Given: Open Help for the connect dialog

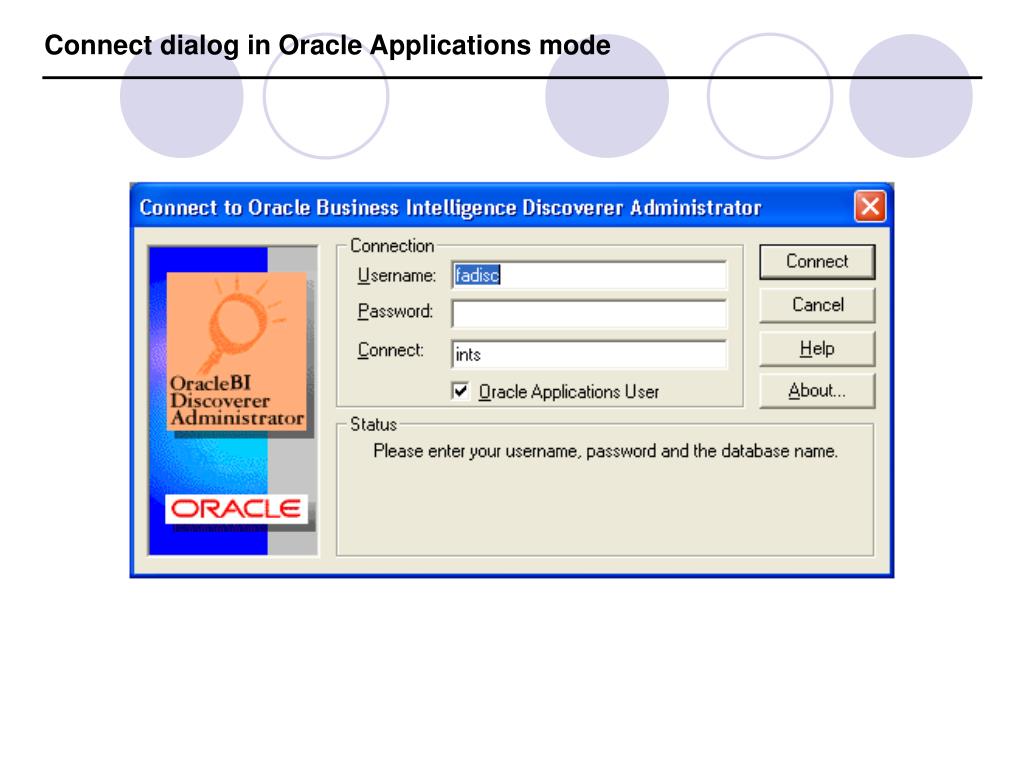Looking at the screenshot, I should (817, 349).
